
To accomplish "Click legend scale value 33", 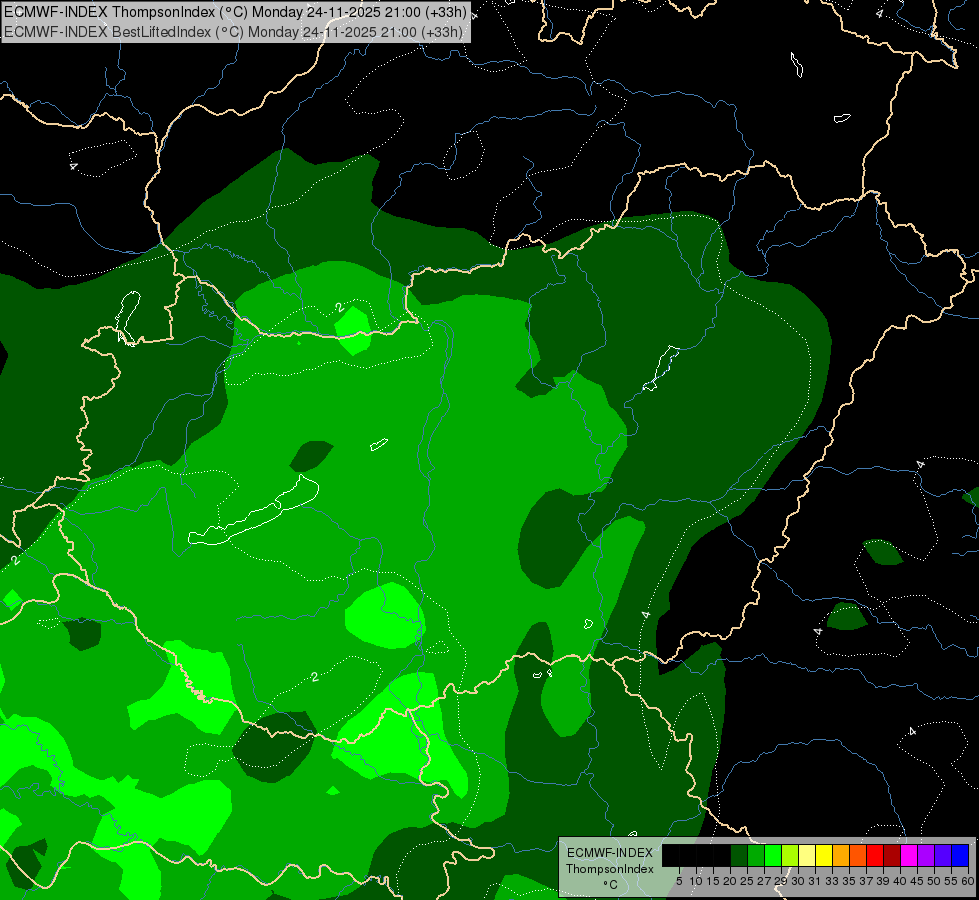I will [x=832, y=881].
